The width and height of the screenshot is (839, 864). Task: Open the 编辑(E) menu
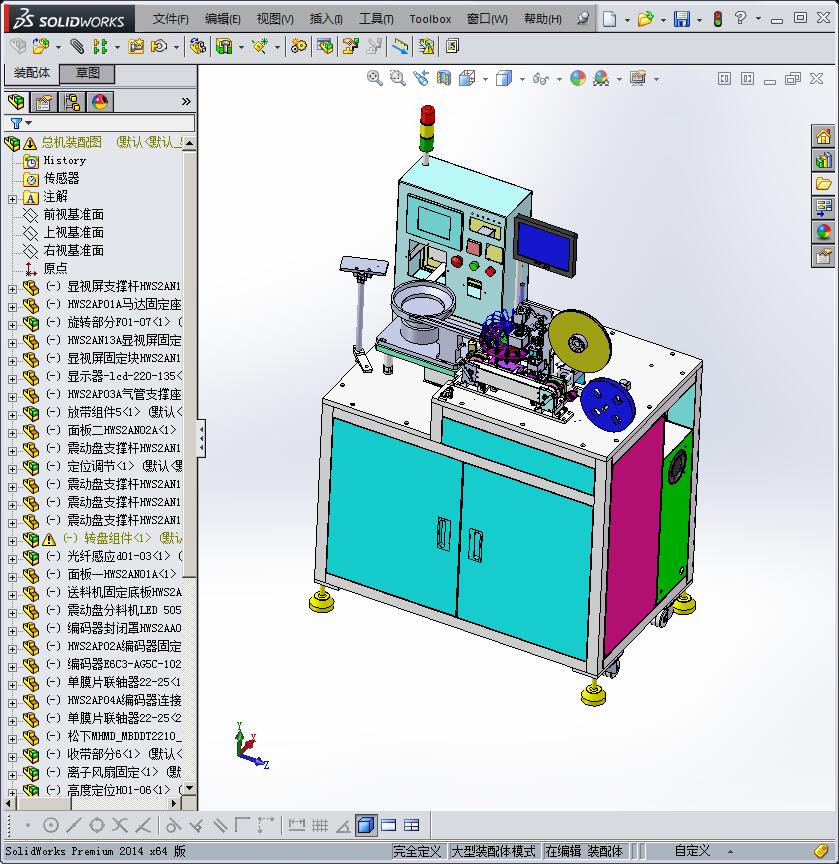(x=223, y=19)
